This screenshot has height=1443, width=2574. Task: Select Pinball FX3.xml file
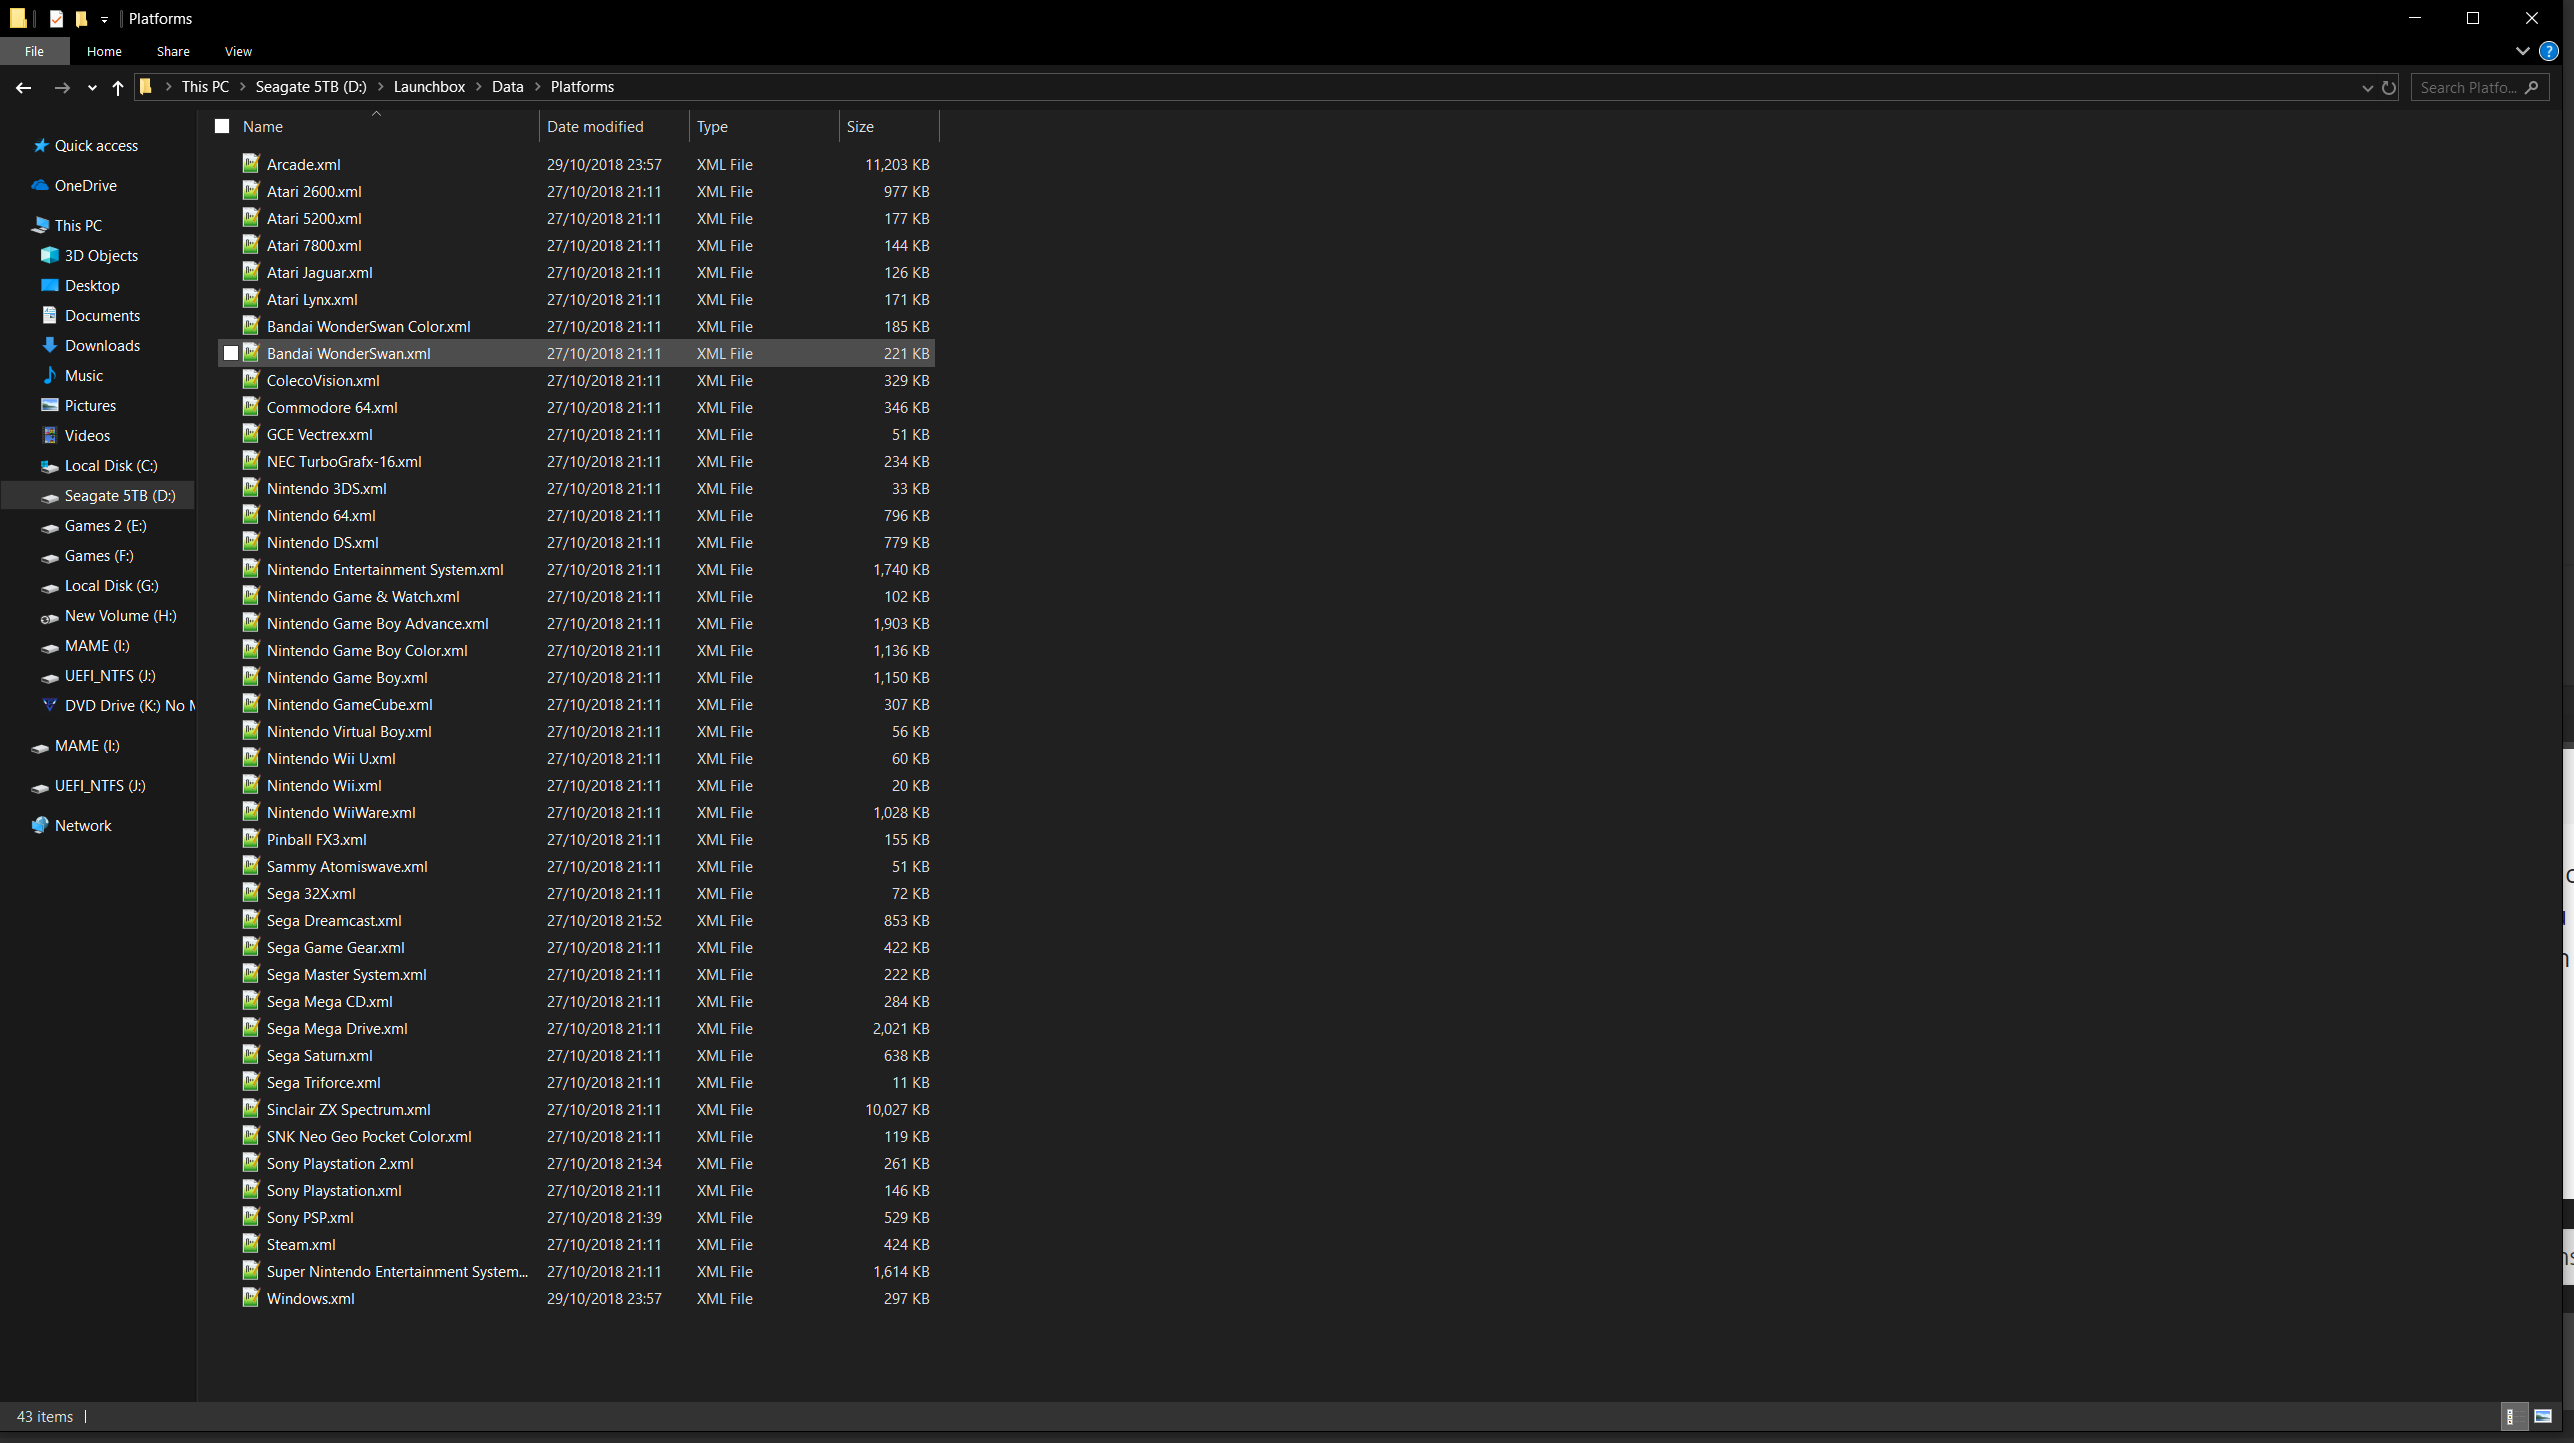[x=316, y=840]
